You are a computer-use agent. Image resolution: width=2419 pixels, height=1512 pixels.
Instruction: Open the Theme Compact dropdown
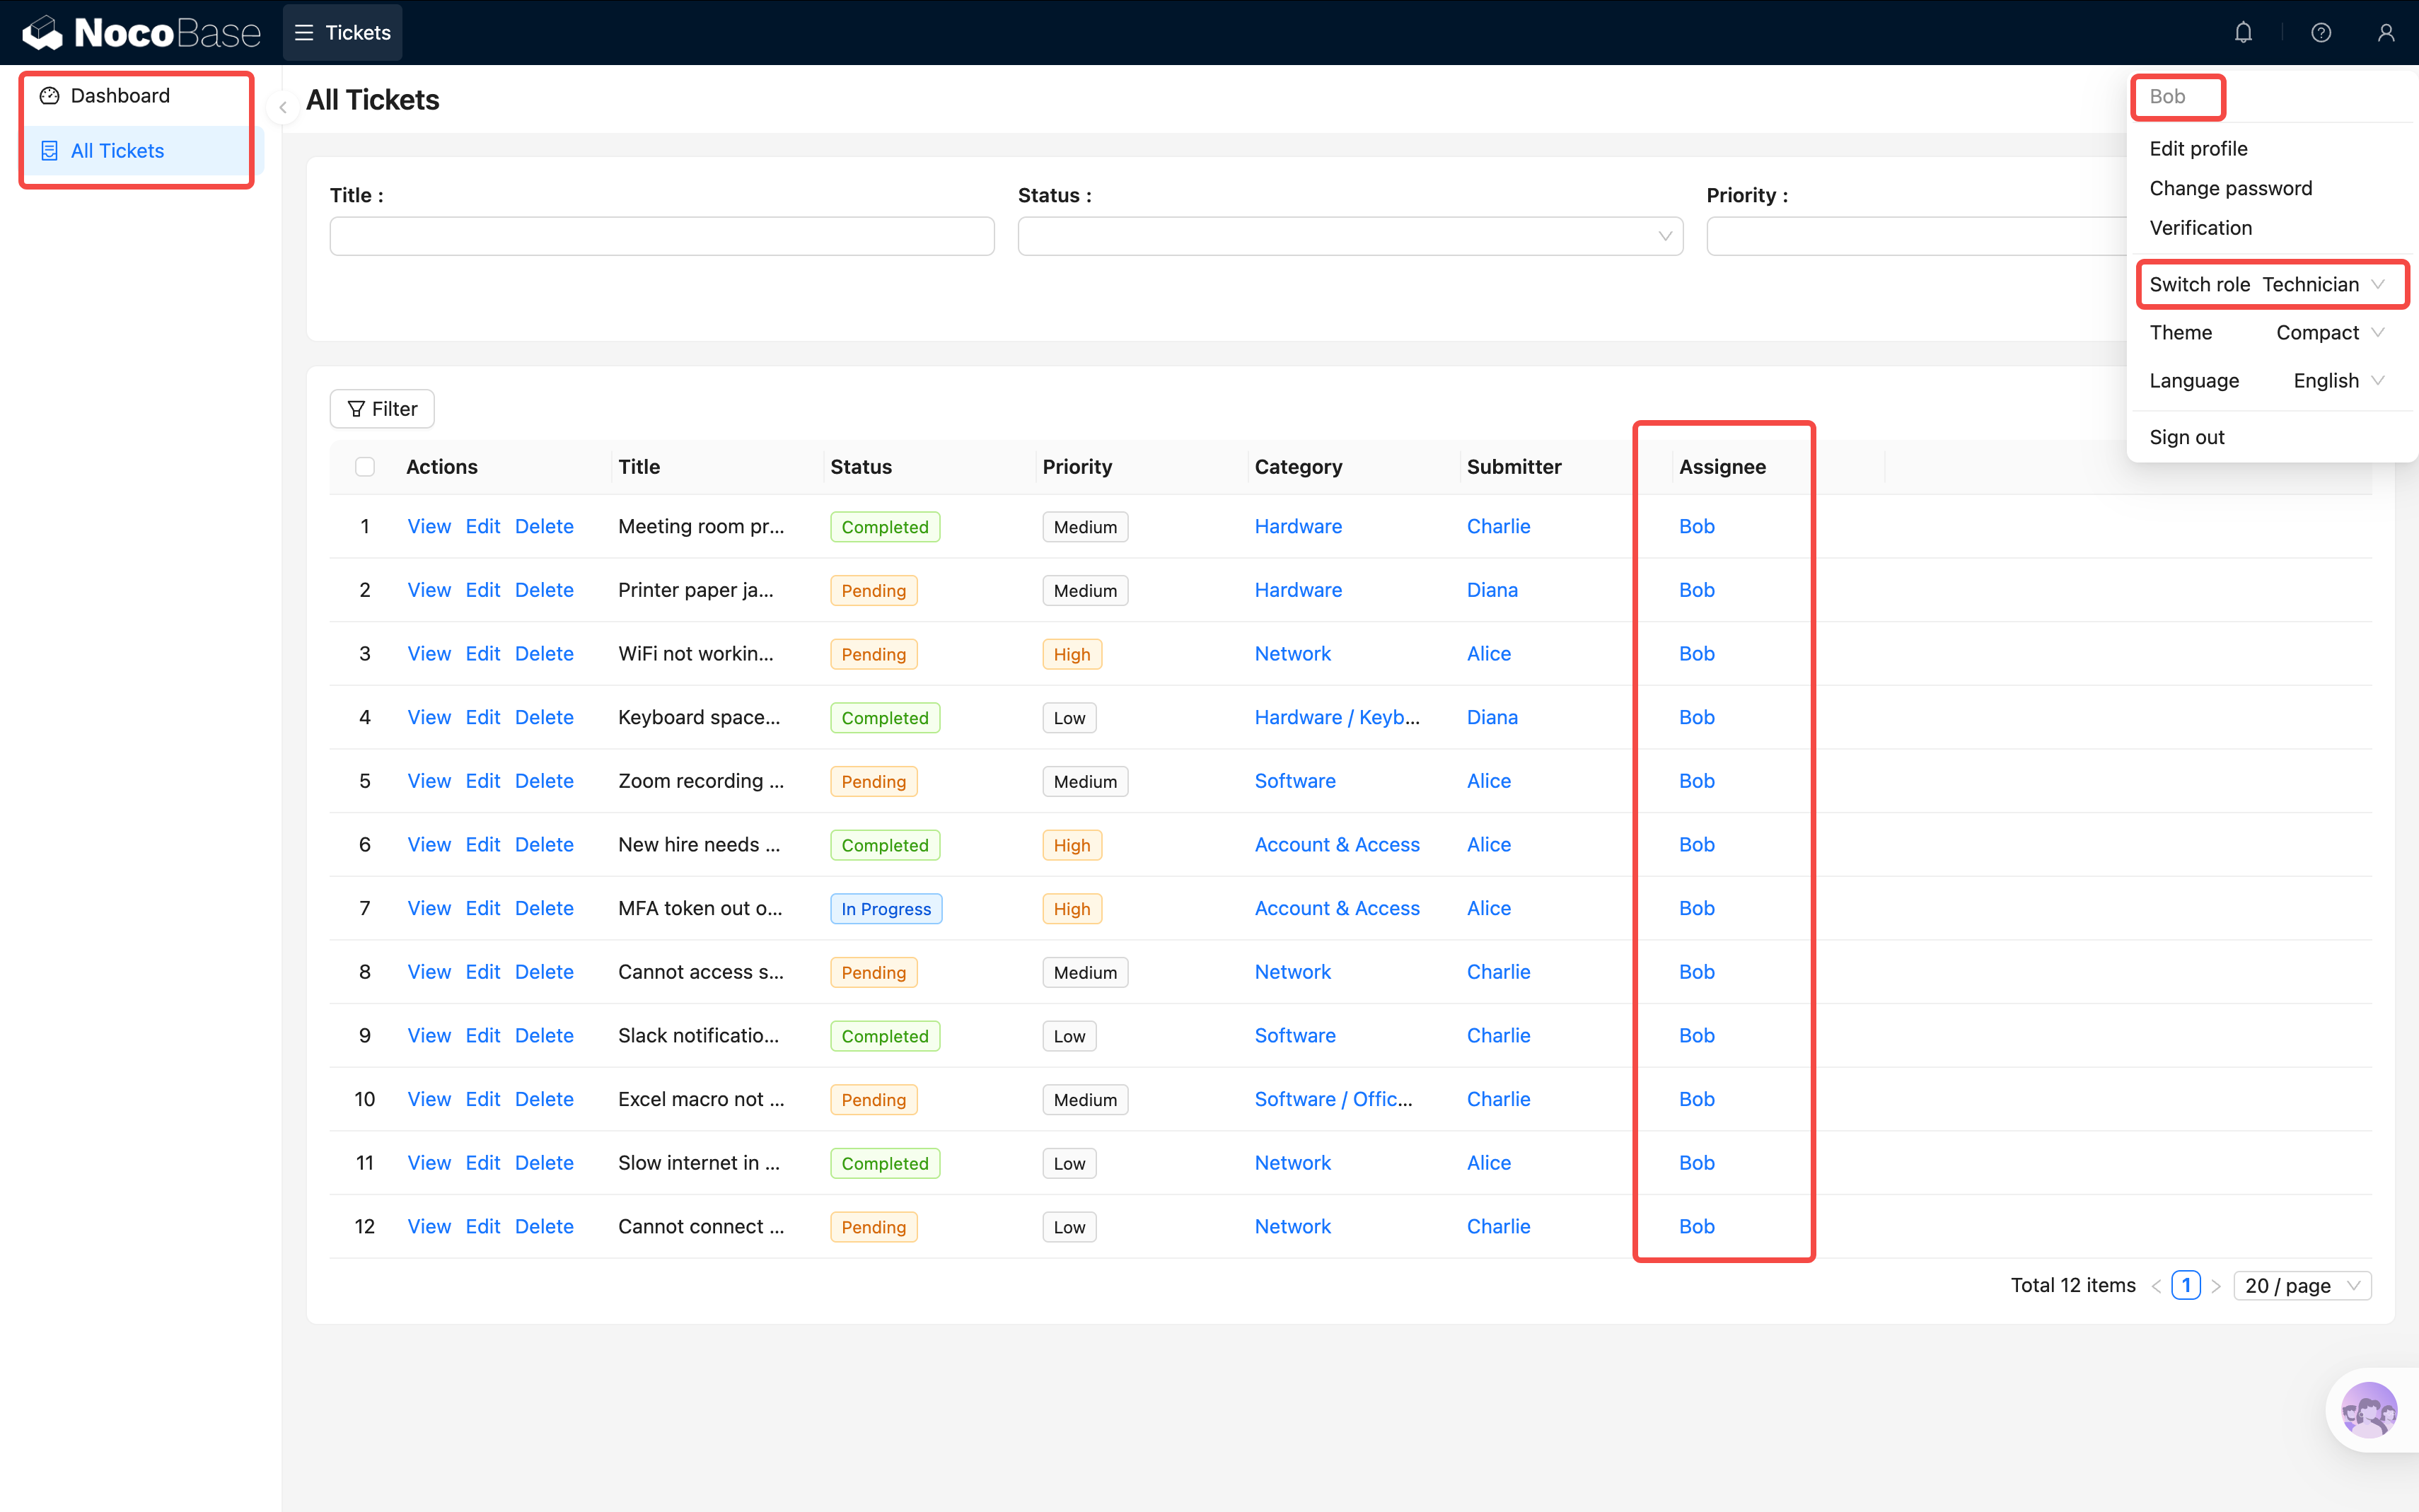tap(2329, 333)
